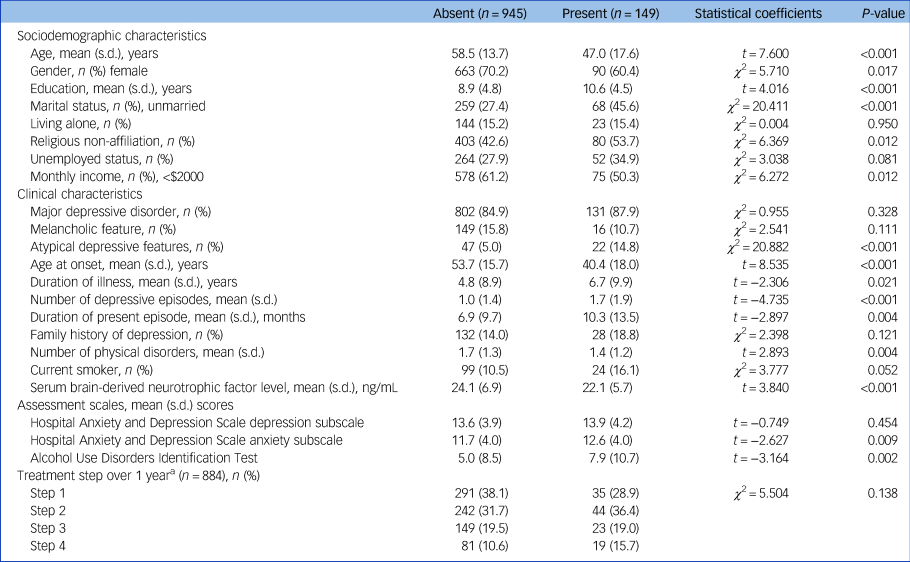Select the "Gender, n (%) female" row label
This screenshot has width=910, height=562.
91,71
